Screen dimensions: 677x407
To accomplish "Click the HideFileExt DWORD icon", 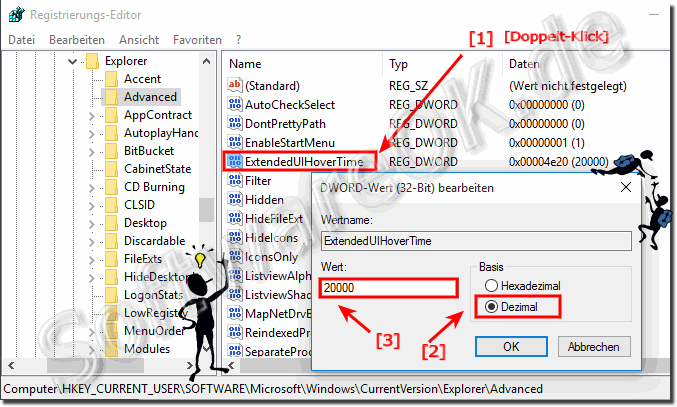I will (x=234, y=218).
